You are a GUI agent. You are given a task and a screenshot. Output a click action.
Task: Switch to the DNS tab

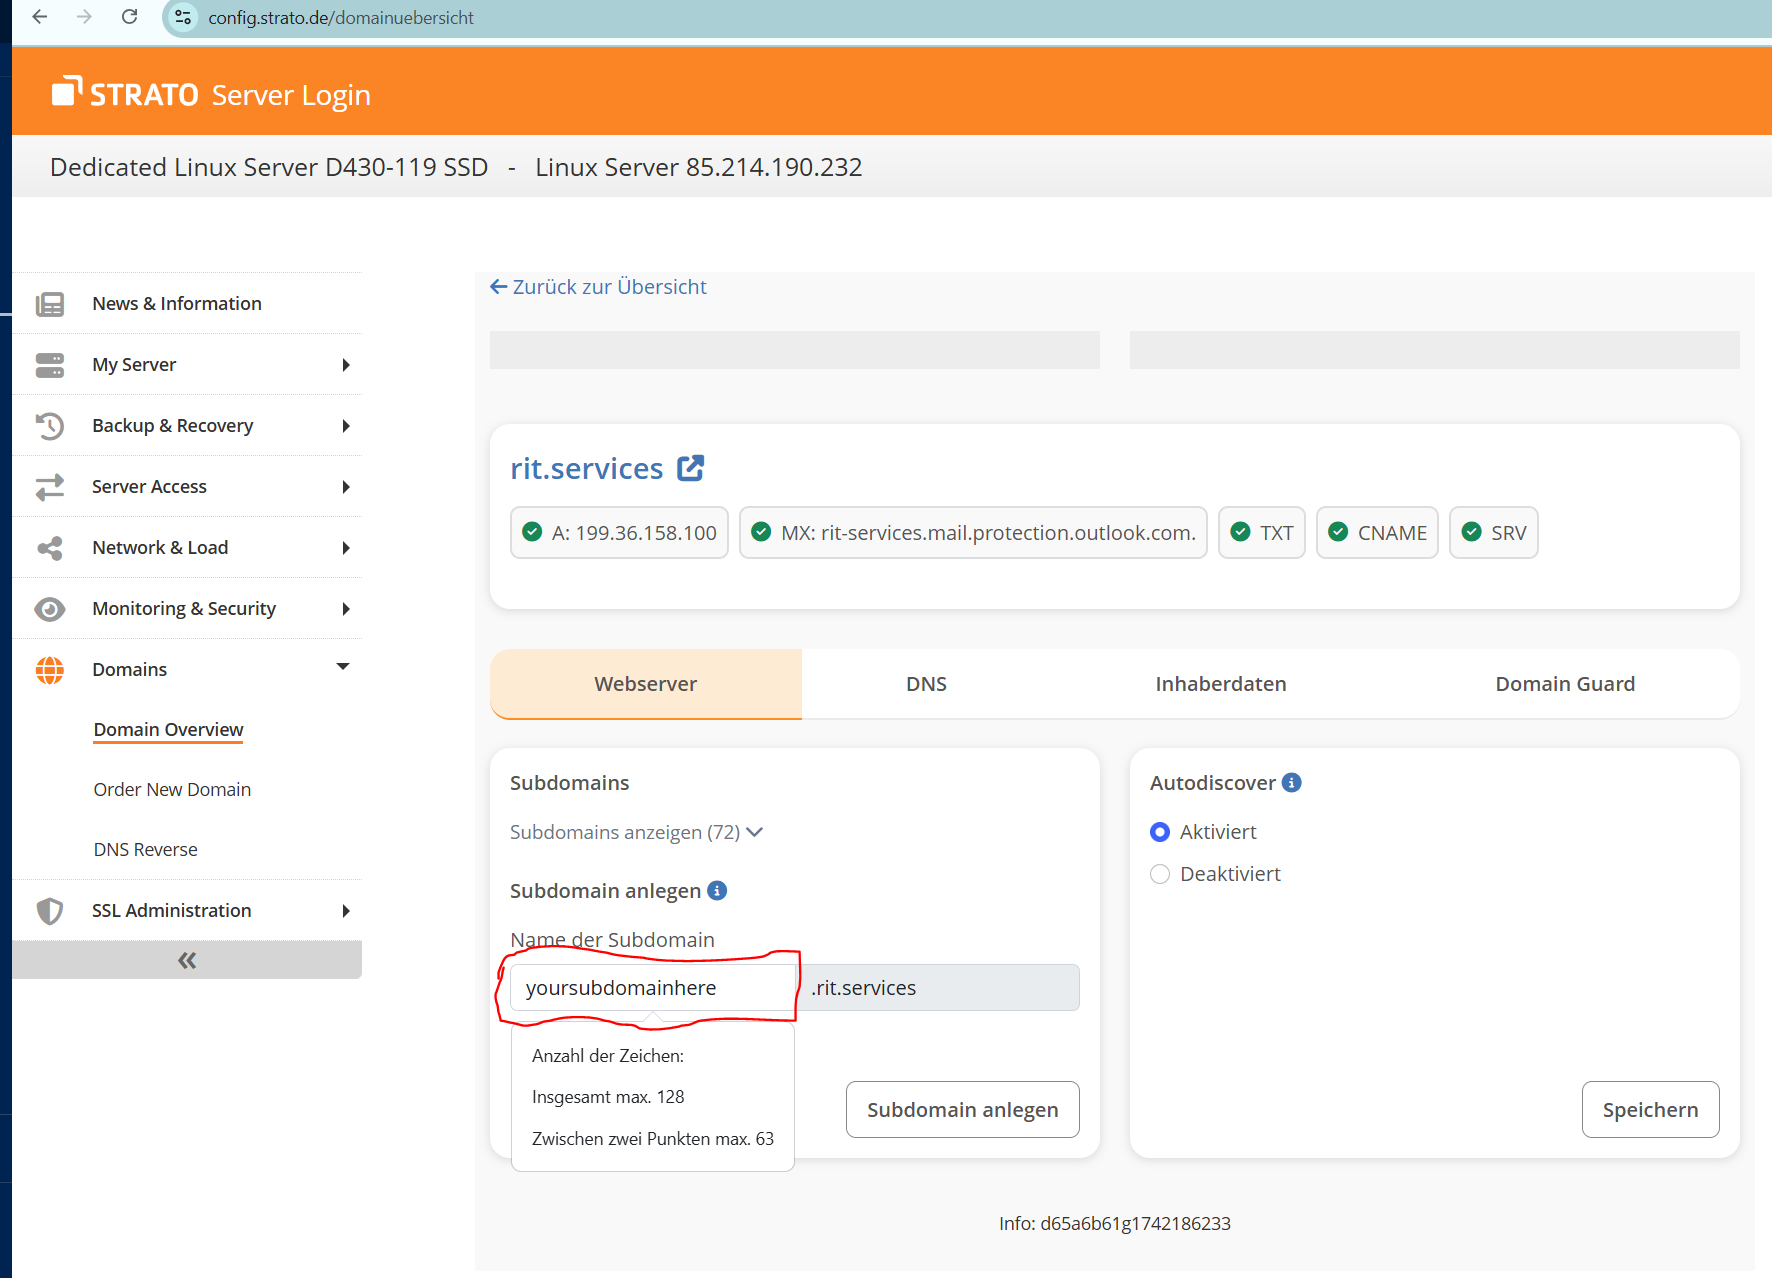click(927, 684)
